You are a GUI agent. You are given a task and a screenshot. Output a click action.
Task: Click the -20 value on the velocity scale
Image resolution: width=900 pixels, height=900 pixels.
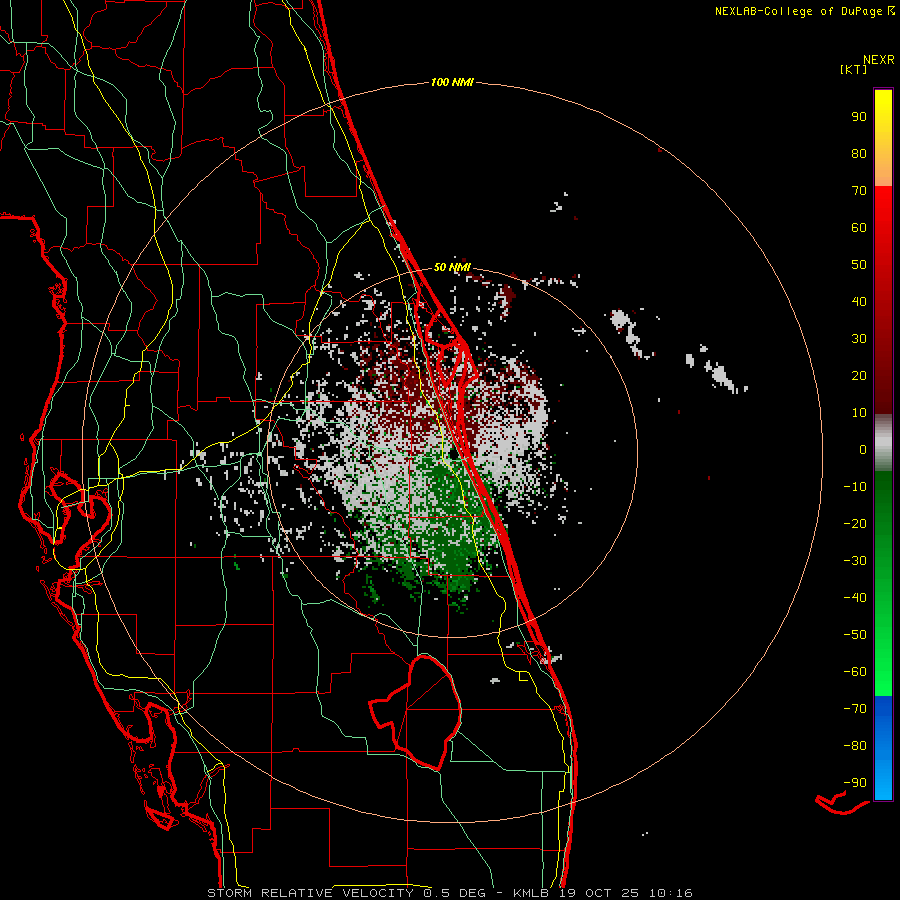[855, 524]
